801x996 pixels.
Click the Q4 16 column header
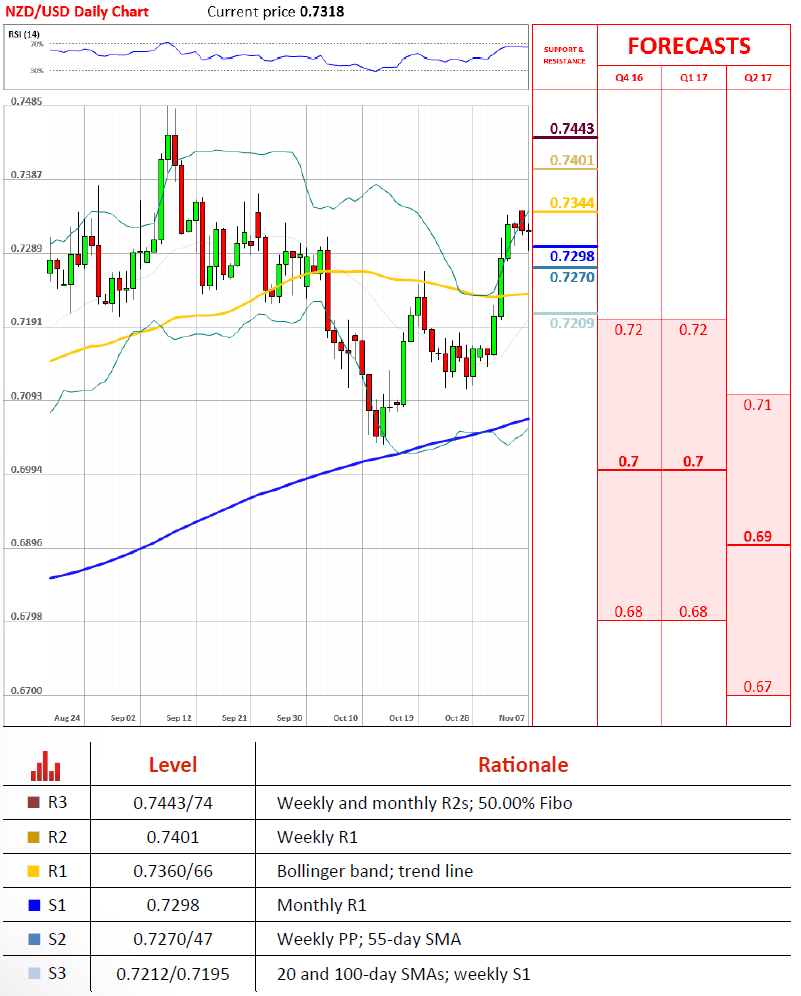(x=629, y=77)
